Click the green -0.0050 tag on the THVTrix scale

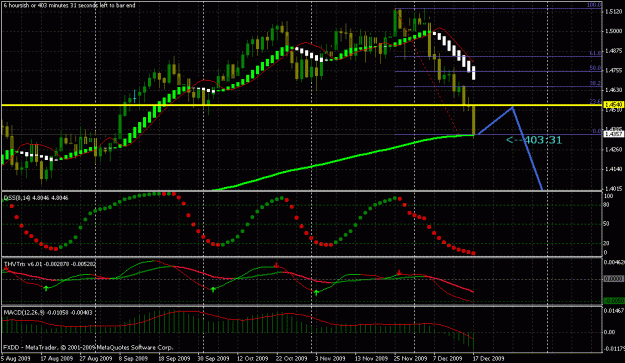[x=614, y=300]
